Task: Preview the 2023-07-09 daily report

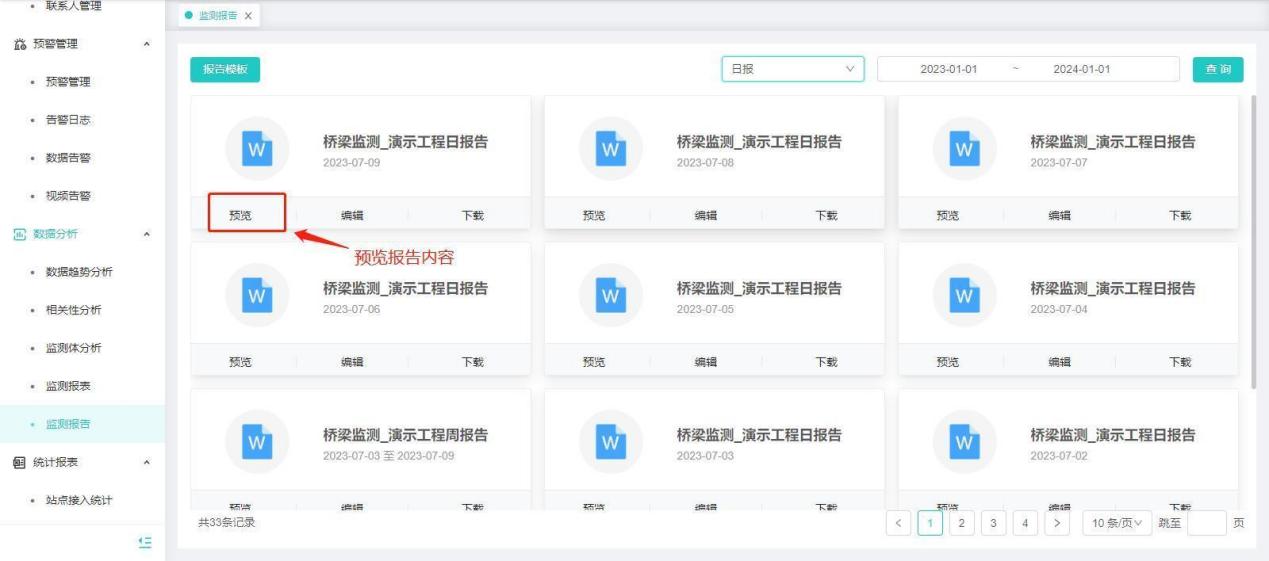Action: pos(241,215)
